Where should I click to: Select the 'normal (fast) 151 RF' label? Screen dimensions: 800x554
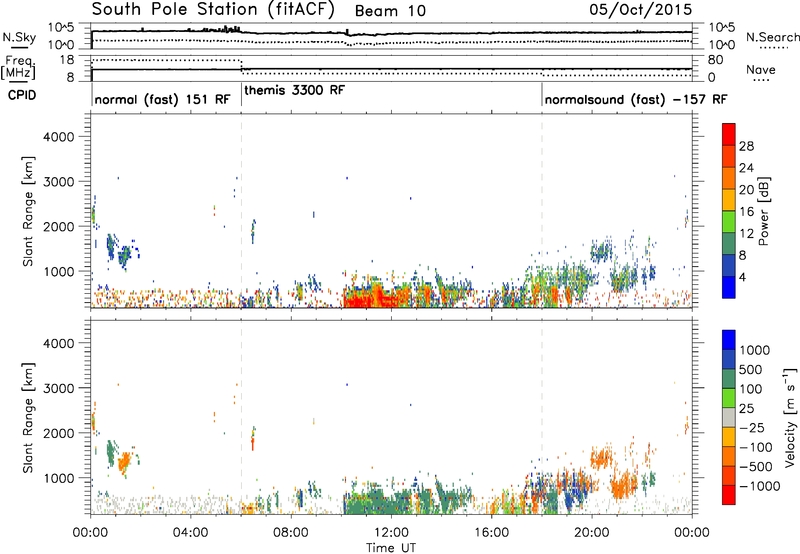click(162, 99)
